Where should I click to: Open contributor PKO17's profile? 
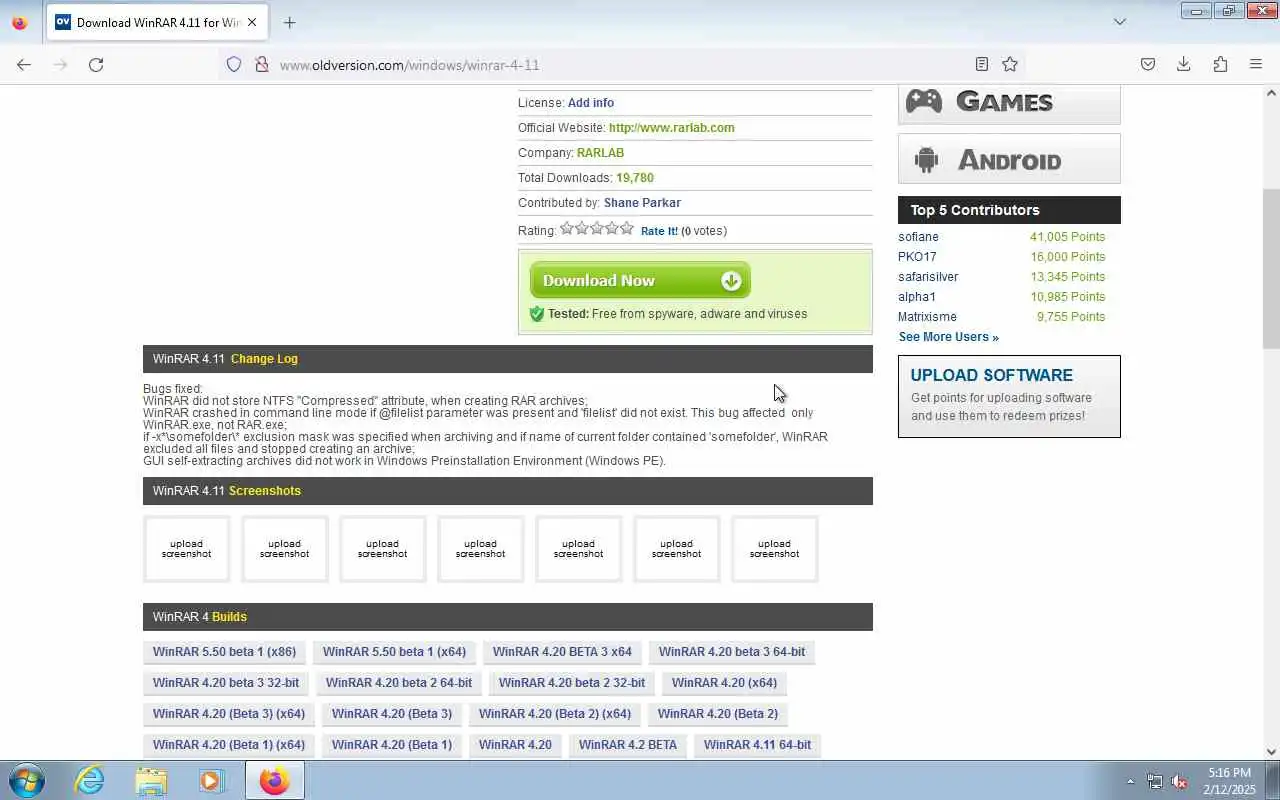point(917,257)
